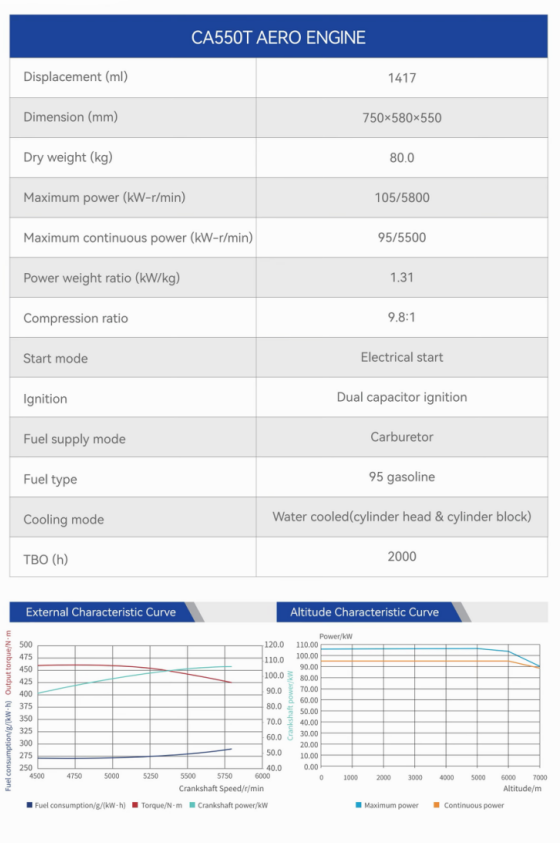Click the Displacement value 1417 cell
Screen dimensions: 560x843
click(402, 77)
